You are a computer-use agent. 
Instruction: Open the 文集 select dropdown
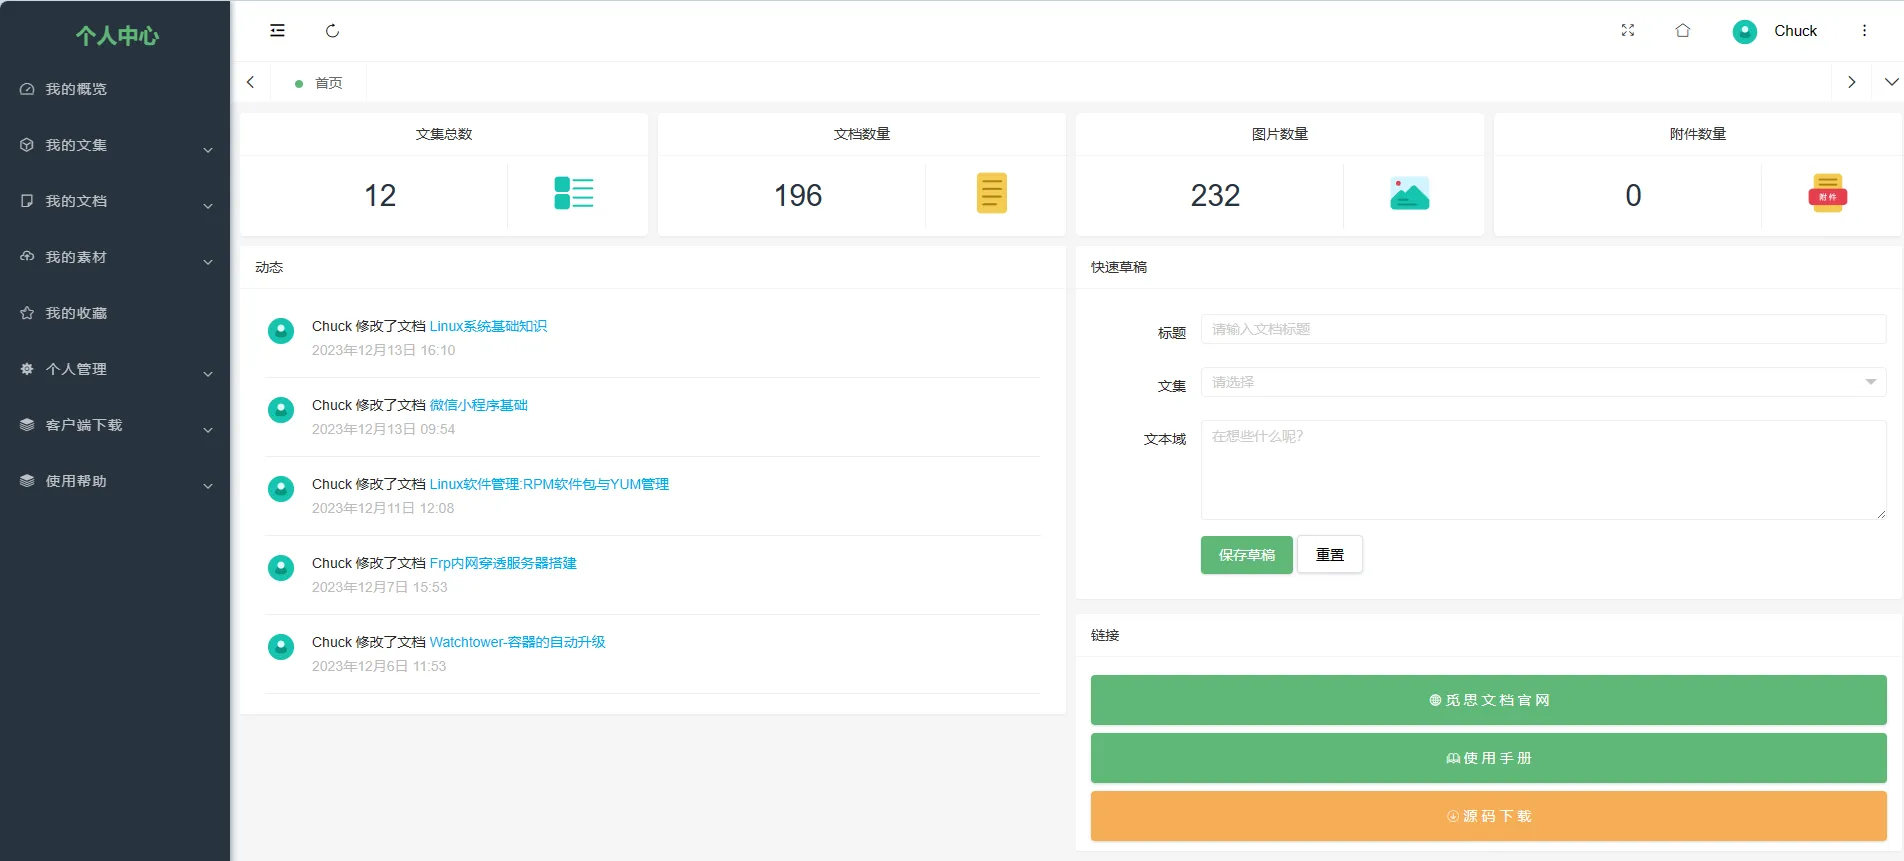[1543, 382]
